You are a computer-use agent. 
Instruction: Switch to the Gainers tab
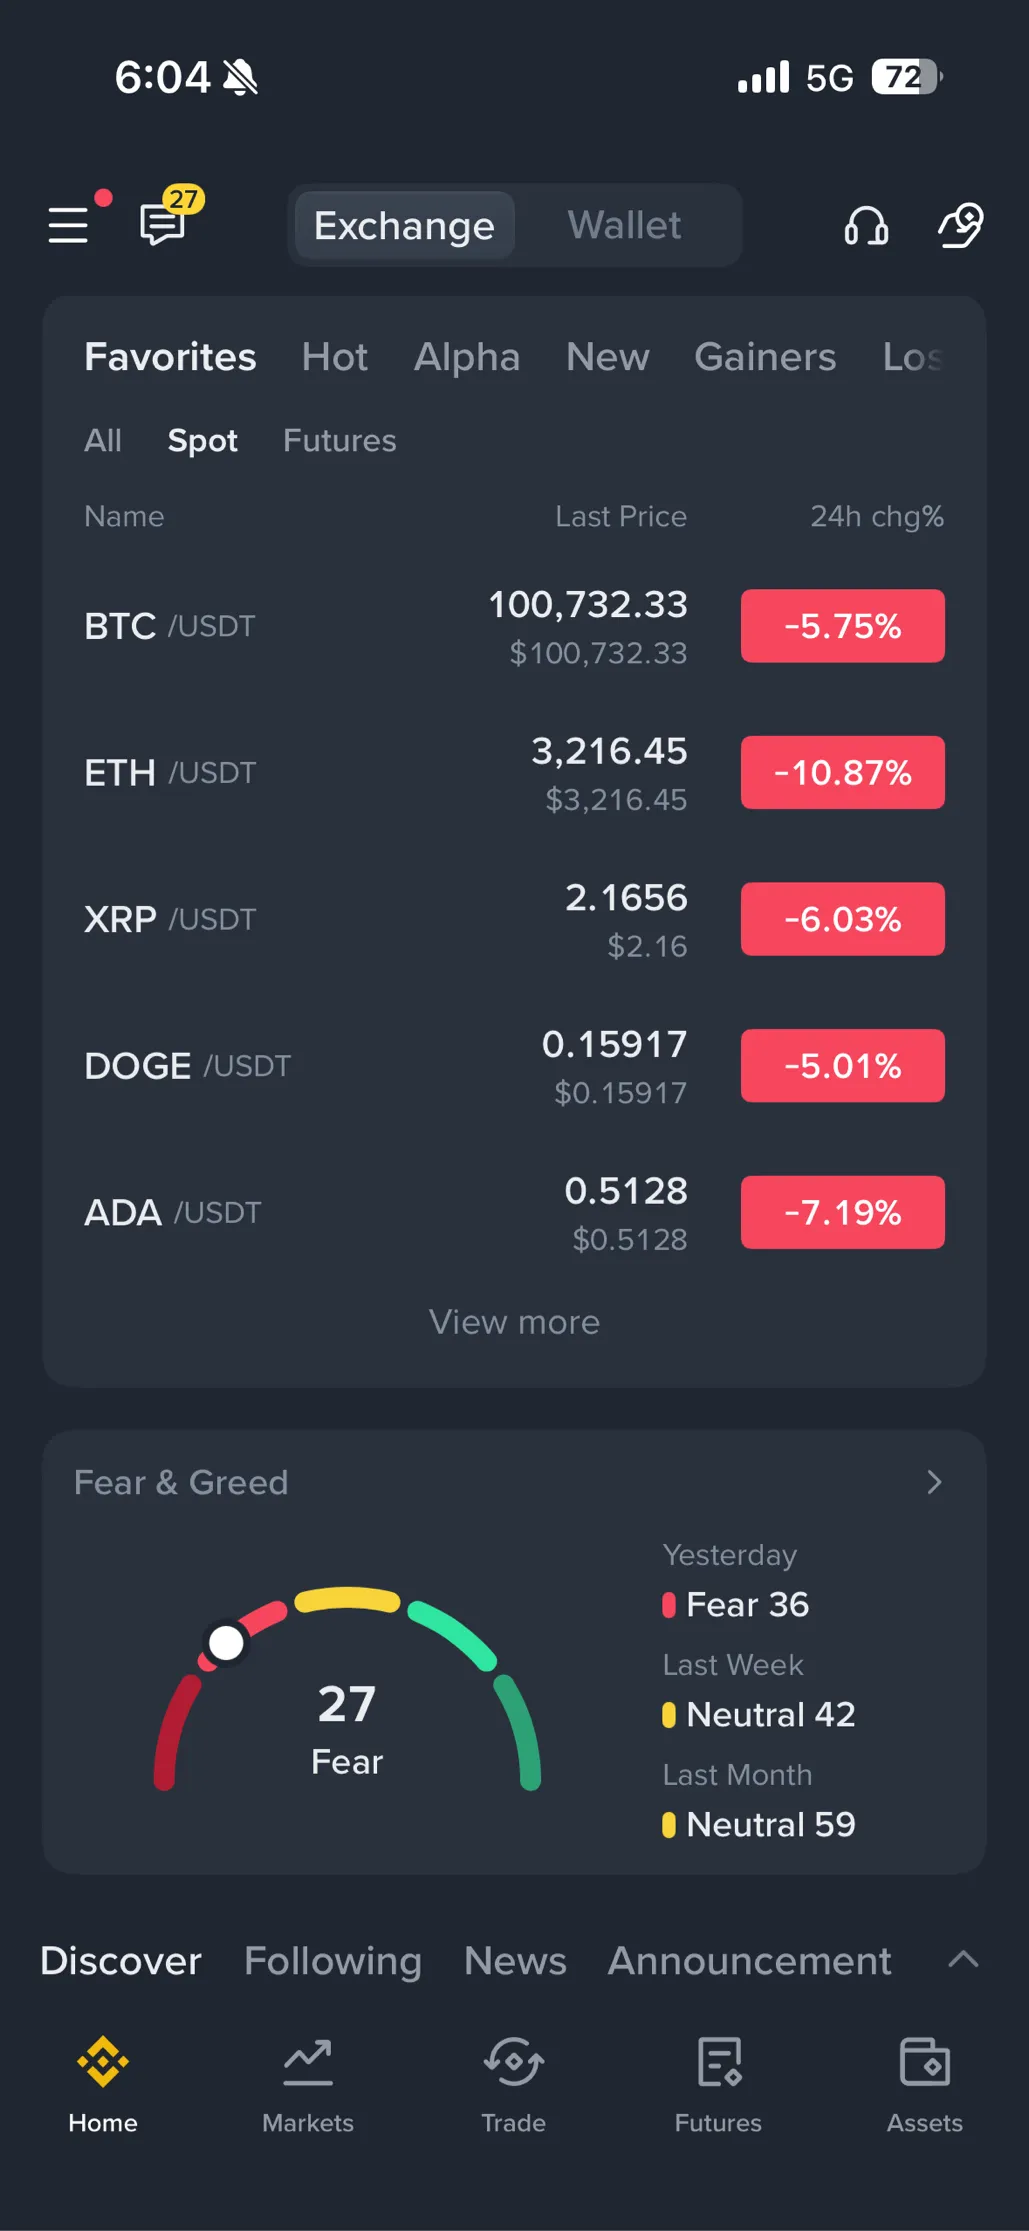point(765,357)
